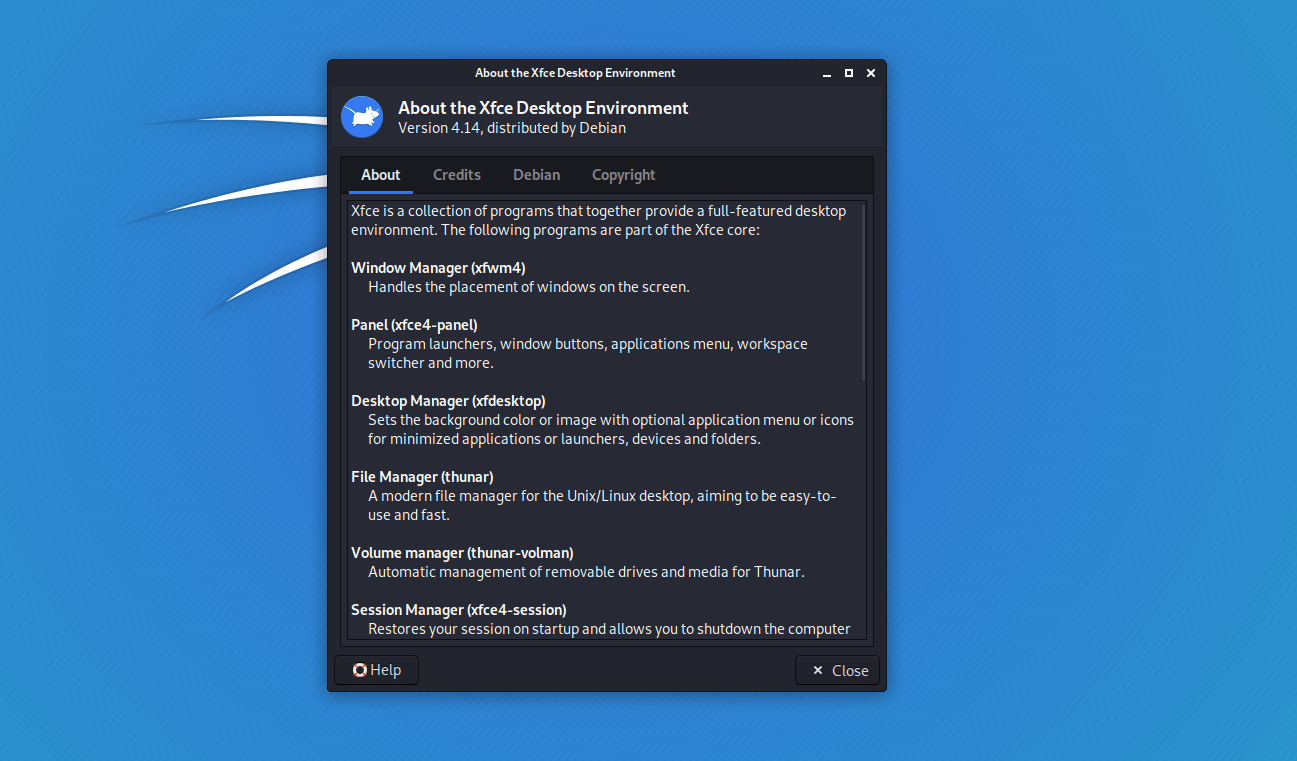Image resolution: width=1297 pixels, height=761 pixels.
Task: Click the 'About the Xfce Desktop Environment' heading
Action: [x=543, y=108]
